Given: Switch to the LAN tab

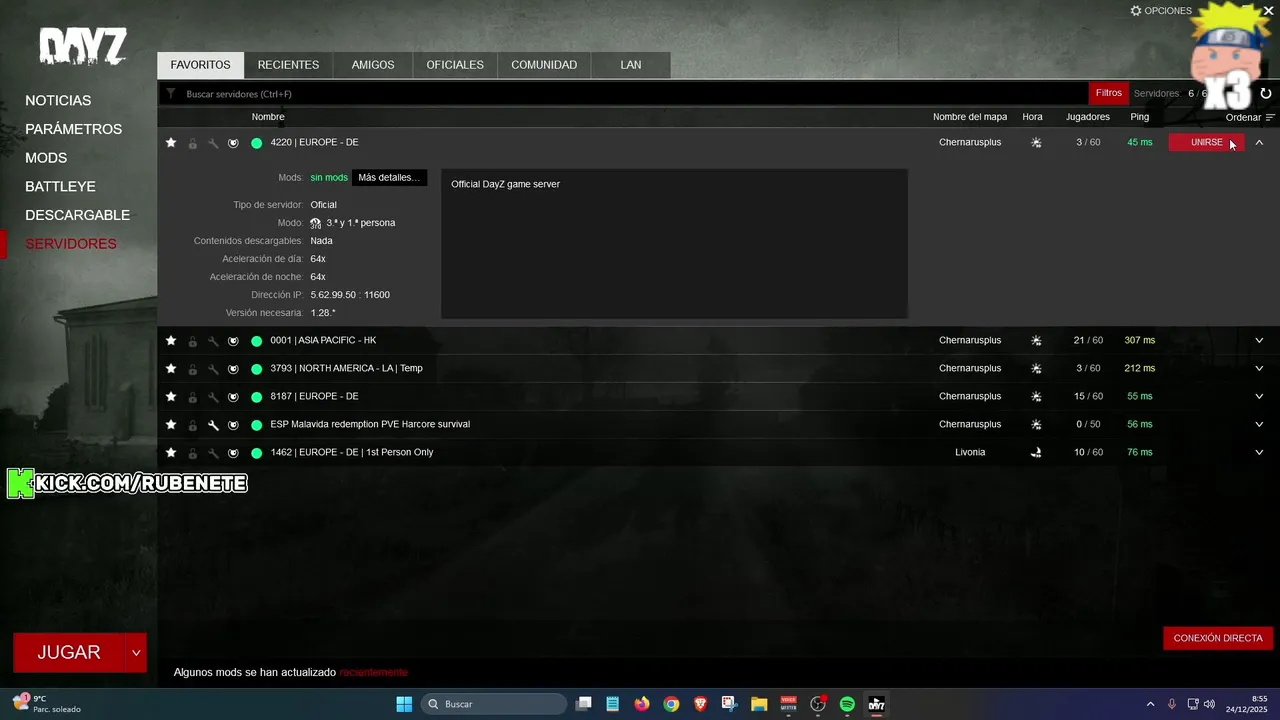Looking at the screenshot, I should pyautogui.click(x=631, y=65).
